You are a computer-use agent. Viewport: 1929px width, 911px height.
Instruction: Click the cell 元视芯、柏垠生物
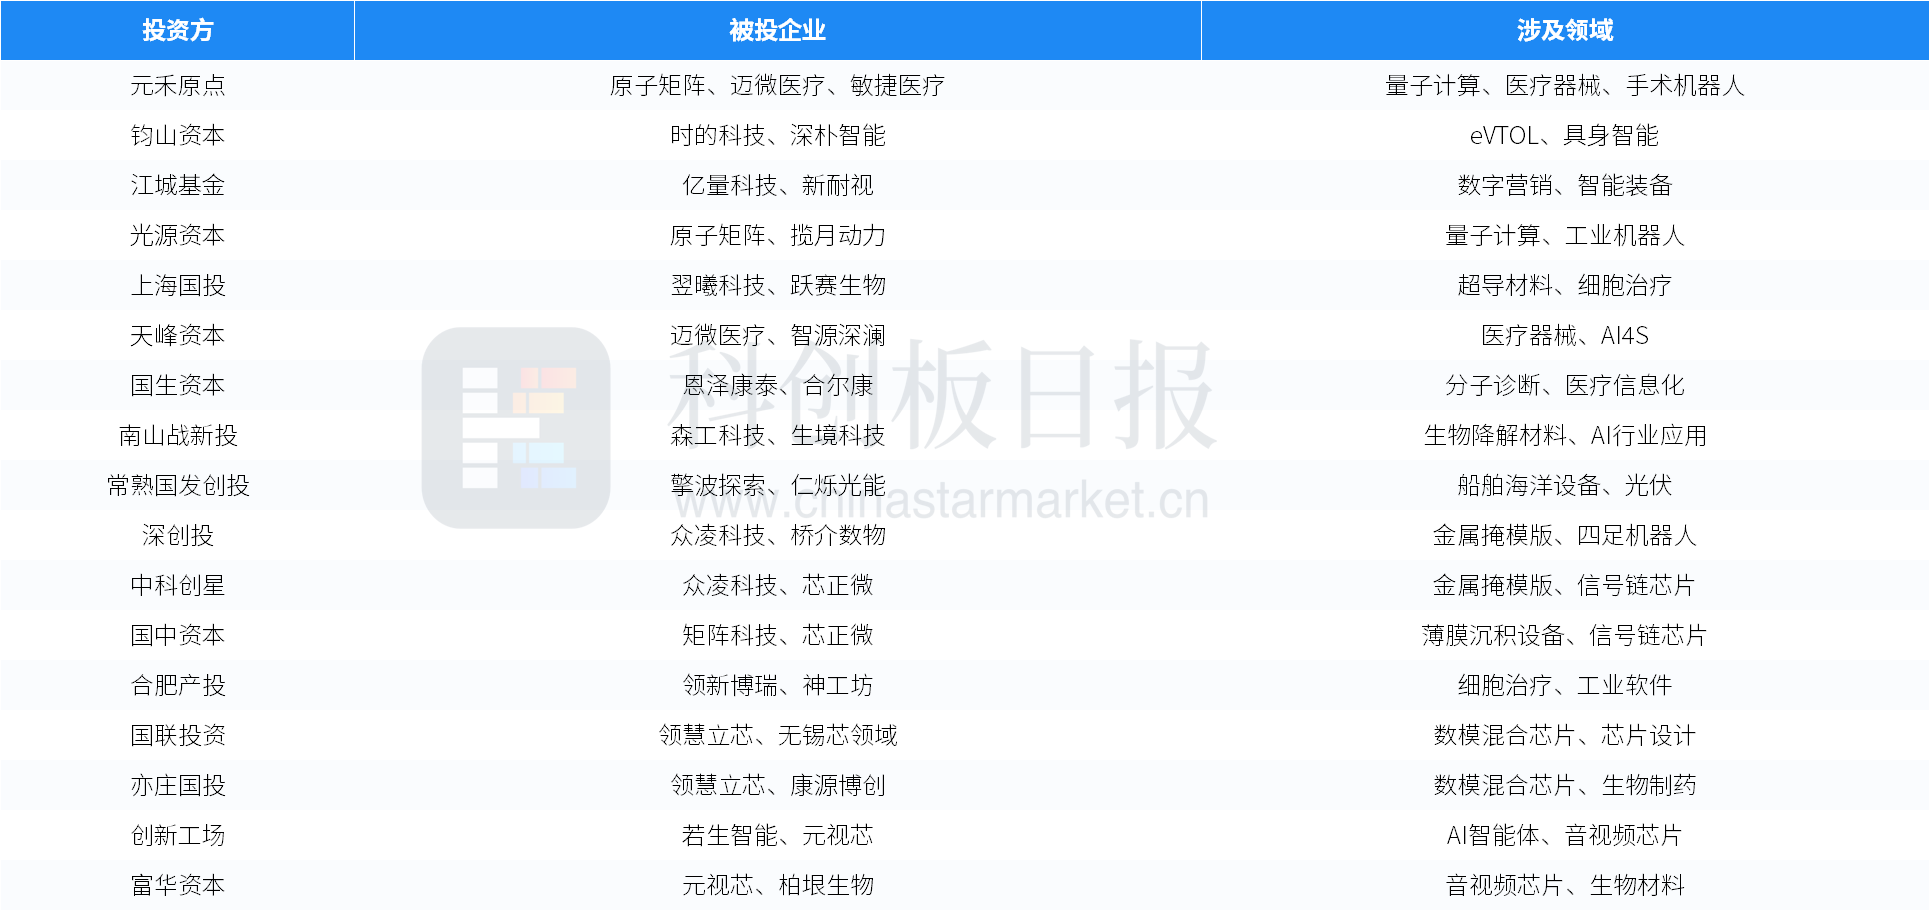[778, 885]
